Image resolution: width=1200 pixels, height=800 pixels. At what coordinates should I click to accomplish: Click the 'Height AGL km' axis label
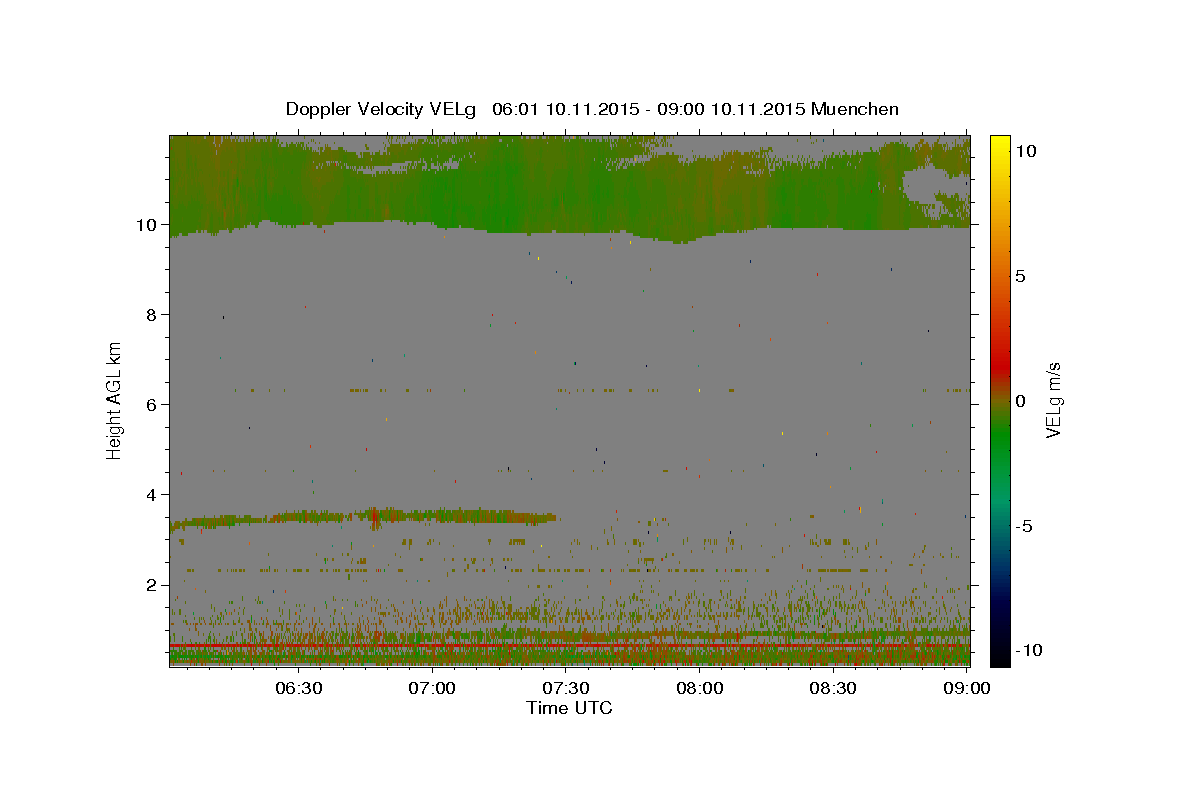115,399
